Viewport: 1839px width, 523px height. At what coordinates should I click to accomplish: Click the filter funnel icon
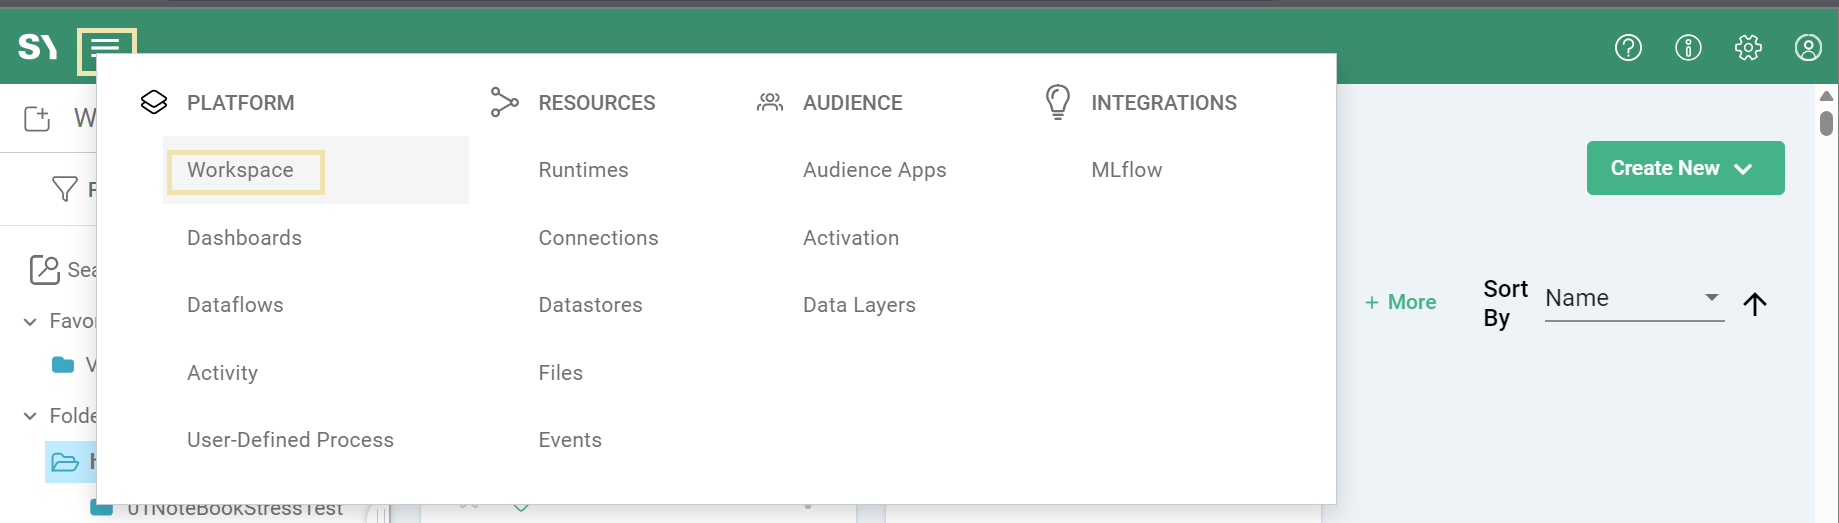click(64, 189)
